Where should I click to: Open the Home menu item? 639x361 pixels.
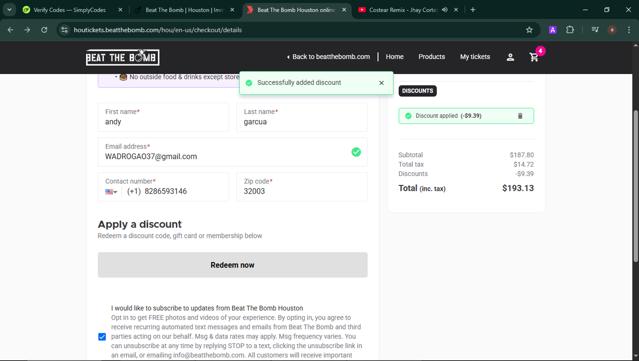pyautogui.click(x=394, y=57)
